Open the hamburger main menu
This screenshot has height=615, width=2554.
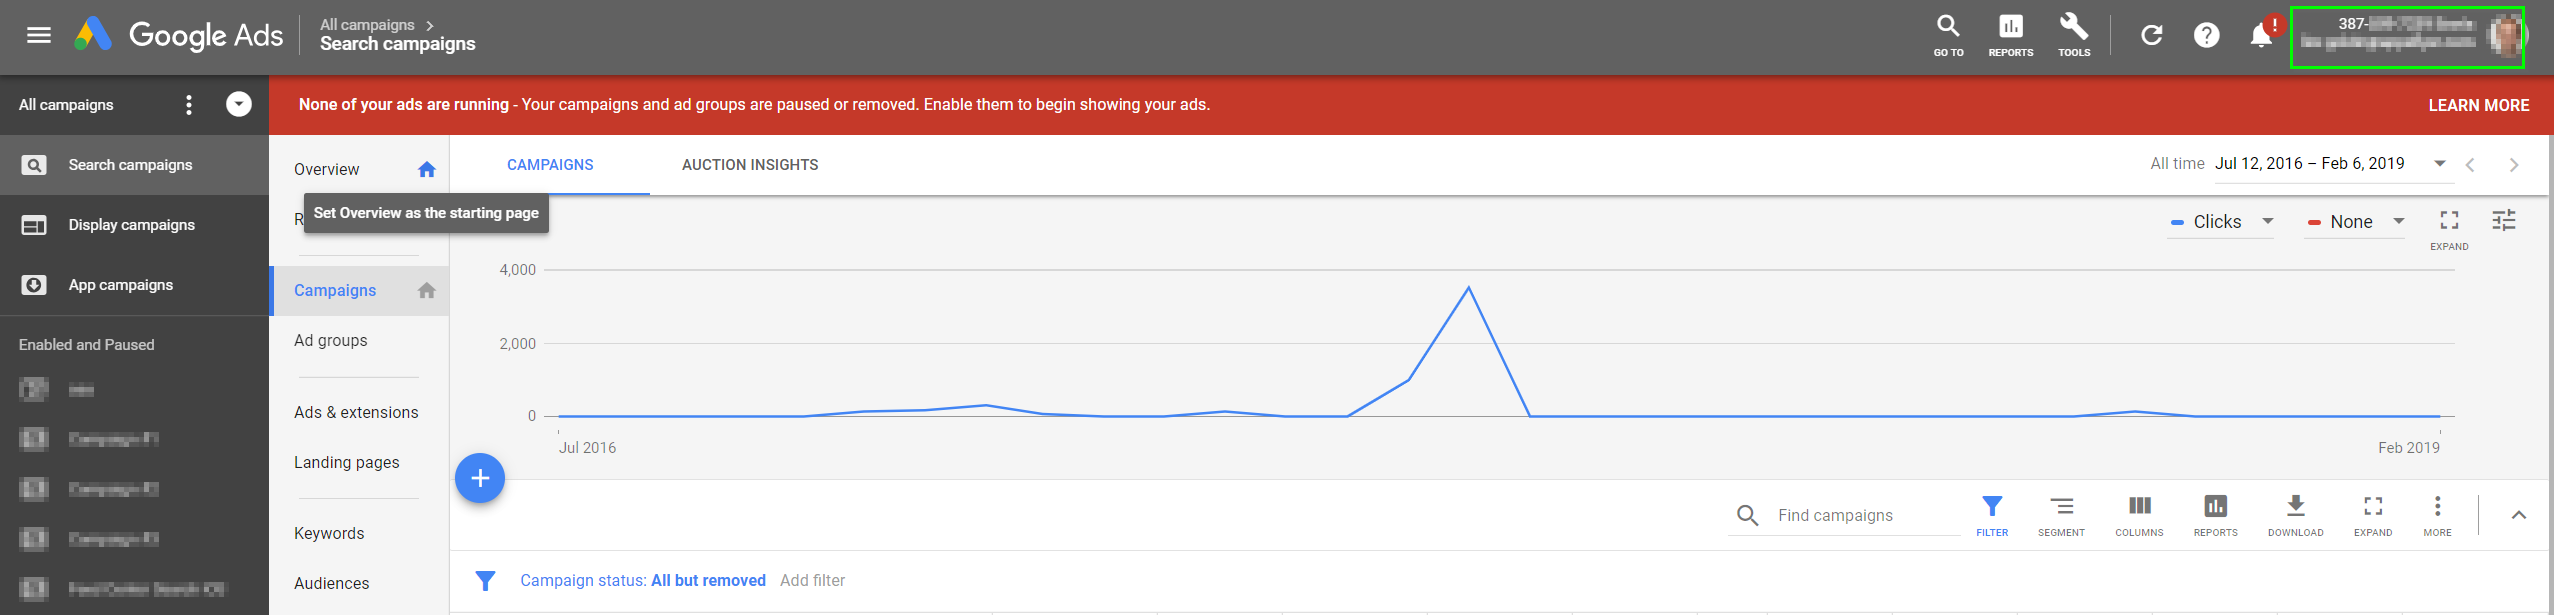[38, 36]
